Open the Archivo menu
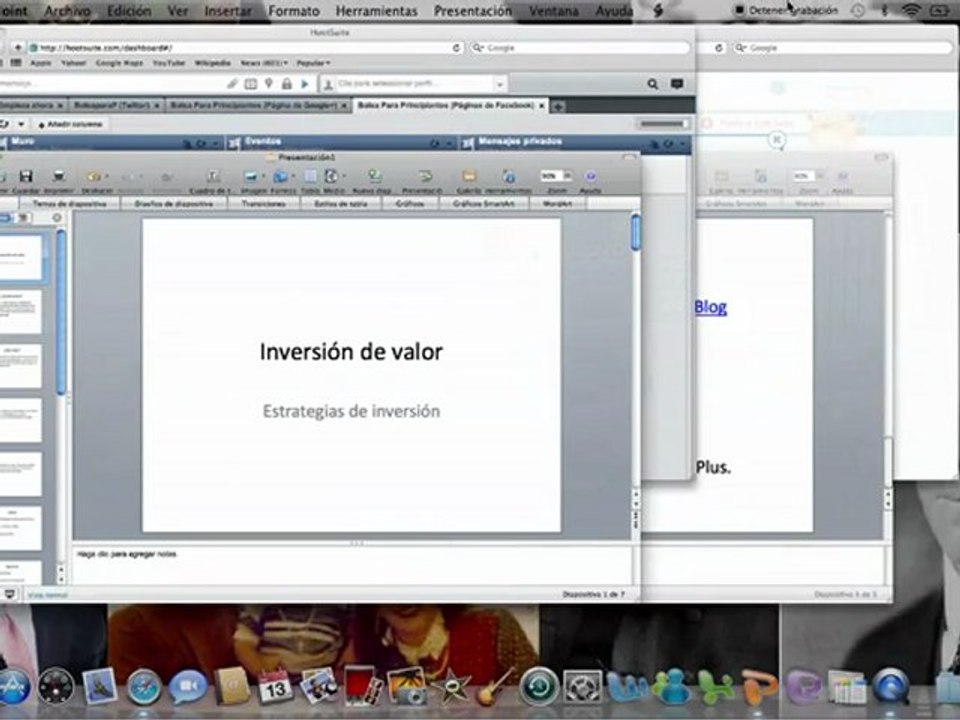Viewport: 960px width, 720px height. [x=67, y=11]
